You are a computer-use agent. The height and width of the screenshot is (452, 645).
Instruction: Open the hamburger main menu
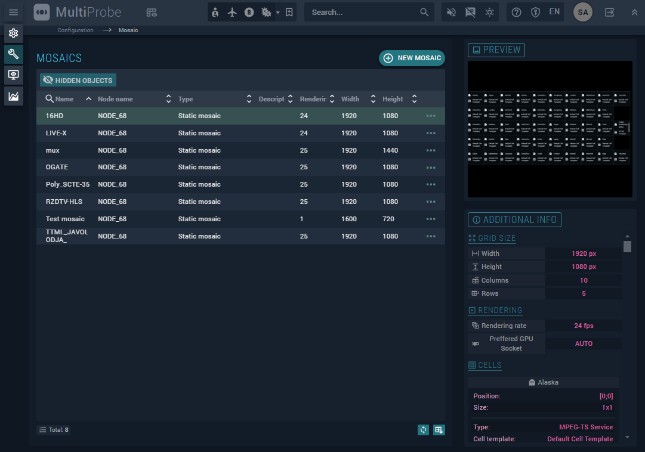13,12
